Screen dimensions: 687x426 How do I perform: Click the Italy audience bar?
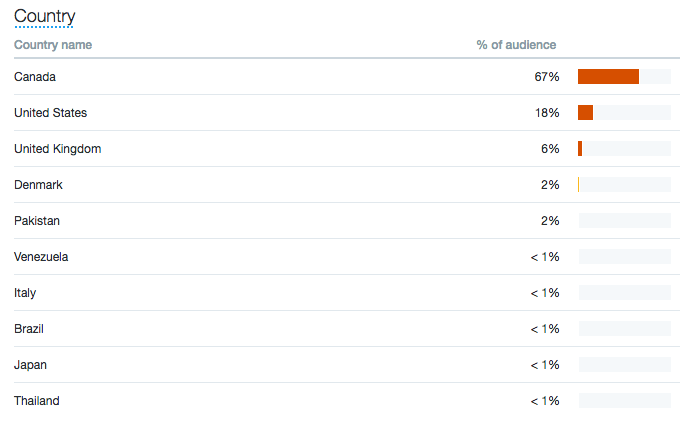[x=624, y=292]
